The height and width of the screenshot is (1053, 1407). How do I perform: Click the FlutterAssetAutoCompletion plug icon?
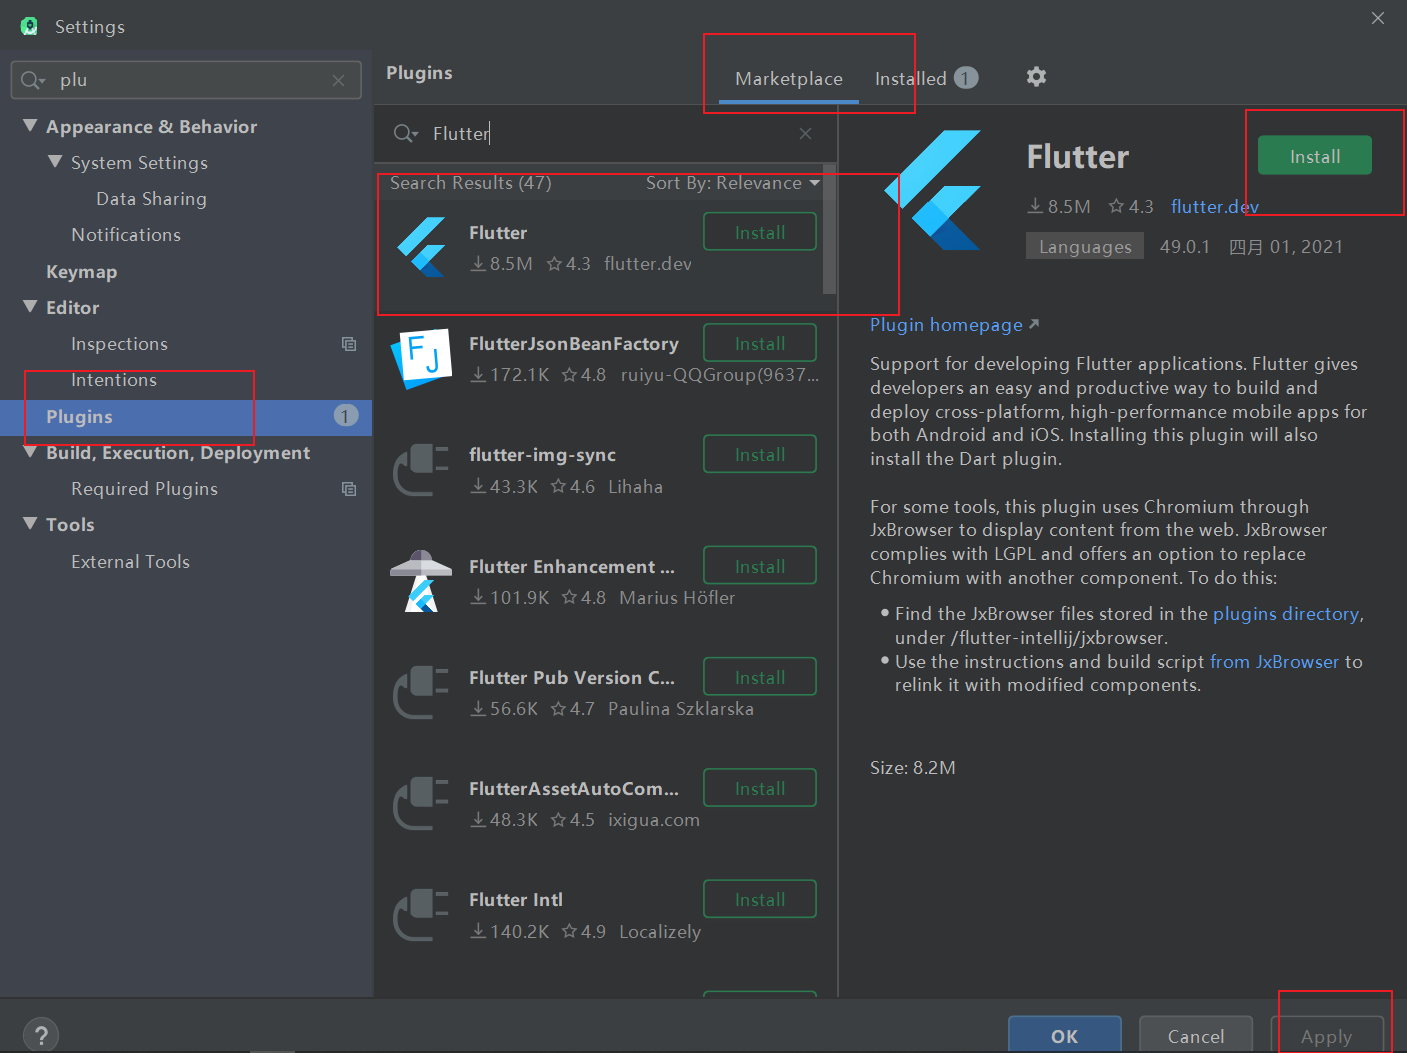pyautogui.click(x=421, y=803)
